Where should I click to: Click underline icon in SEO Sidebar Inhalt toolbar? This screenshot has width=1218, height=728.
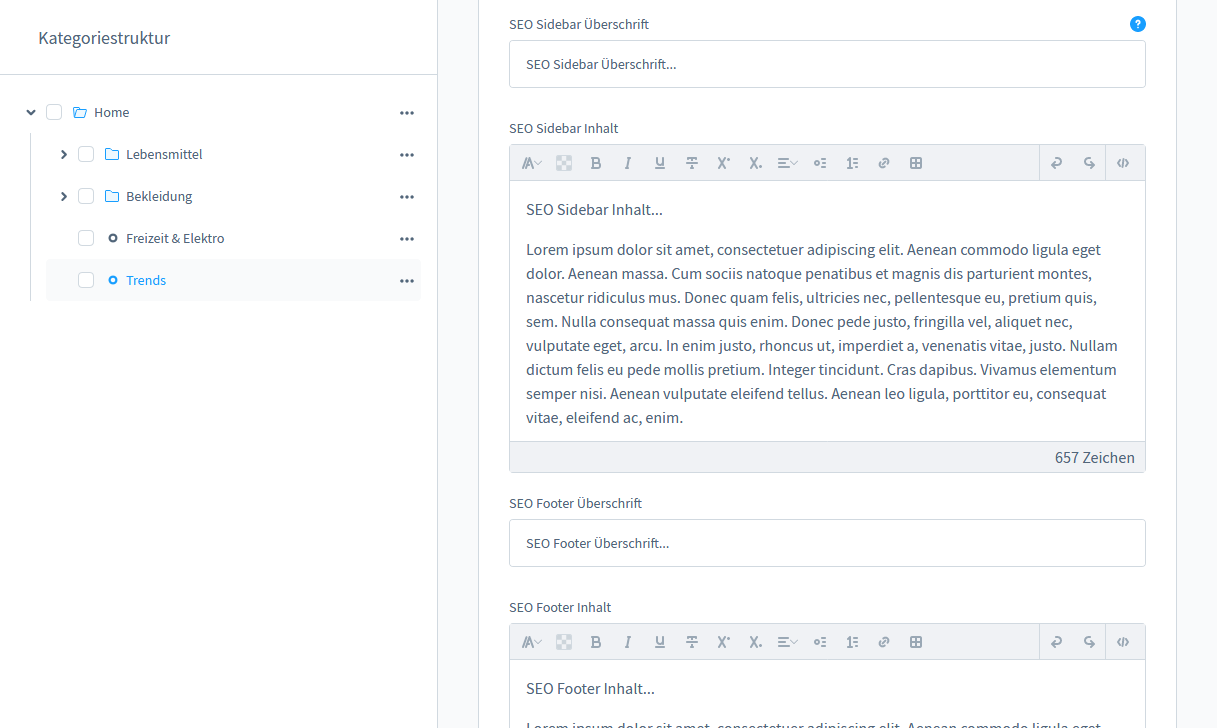click(660, 163)
